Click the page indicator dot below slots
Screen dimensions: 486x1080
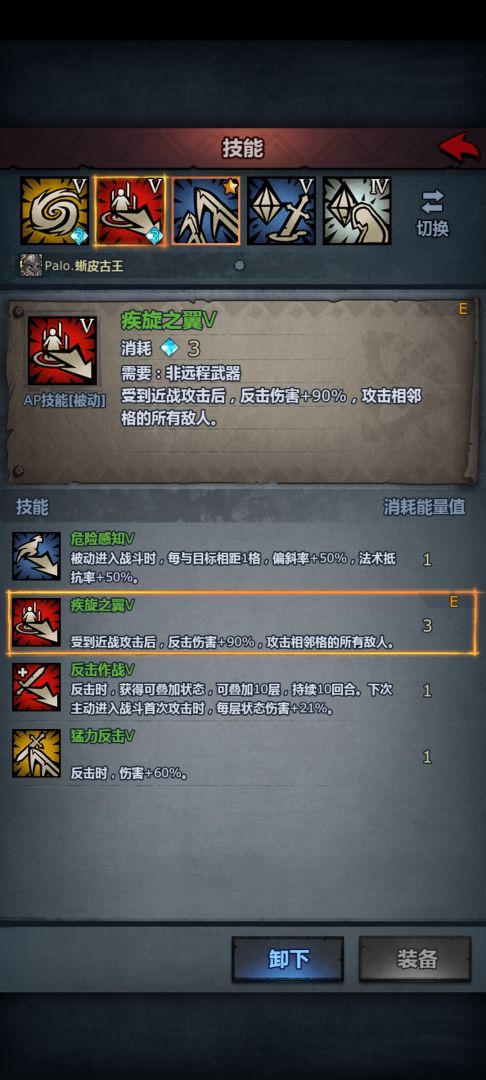[239, 265]
